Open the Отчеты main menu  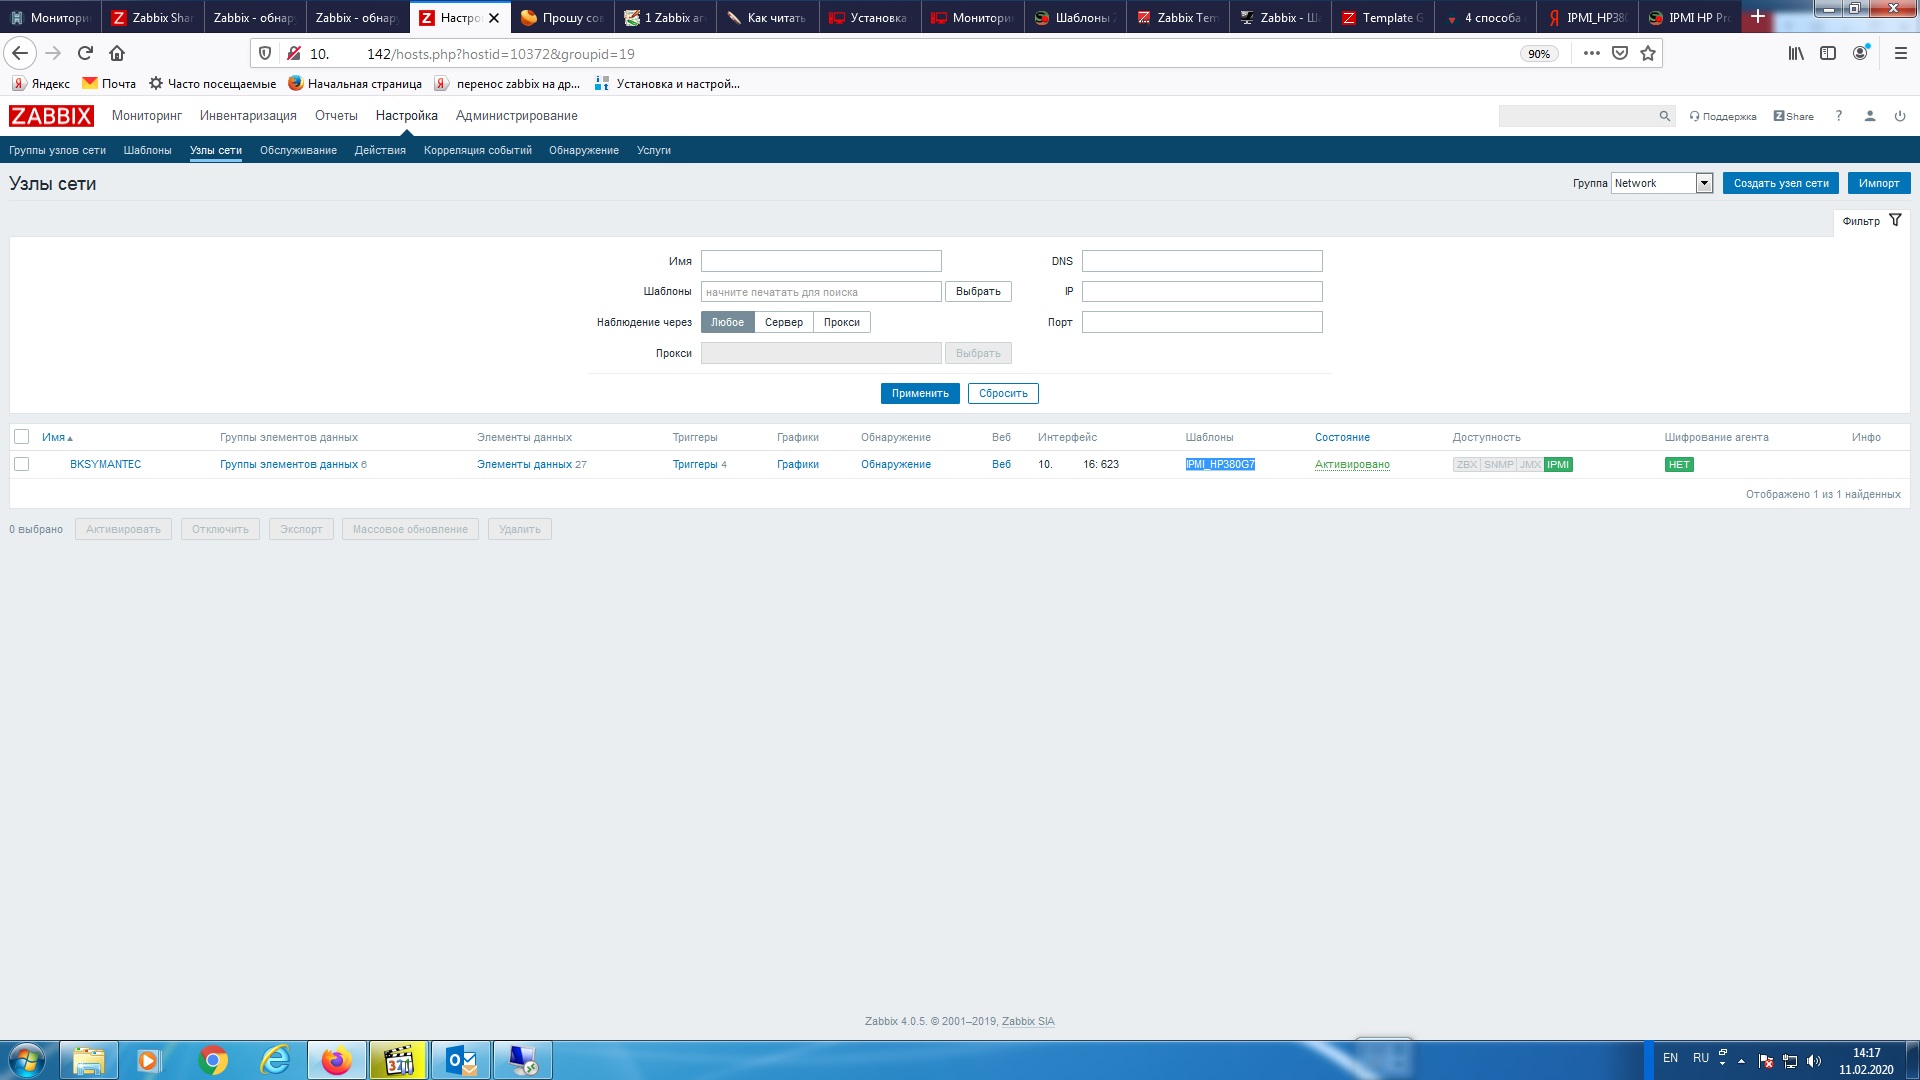pos(336,116)
